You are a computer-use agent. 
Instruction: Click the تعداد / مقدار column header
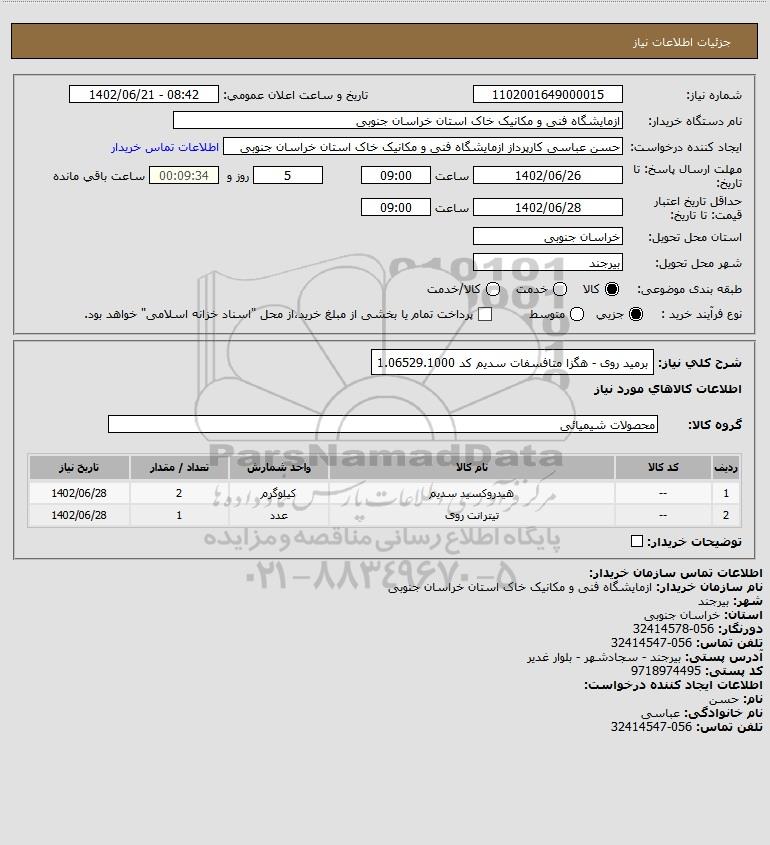[x=179, y=467]
